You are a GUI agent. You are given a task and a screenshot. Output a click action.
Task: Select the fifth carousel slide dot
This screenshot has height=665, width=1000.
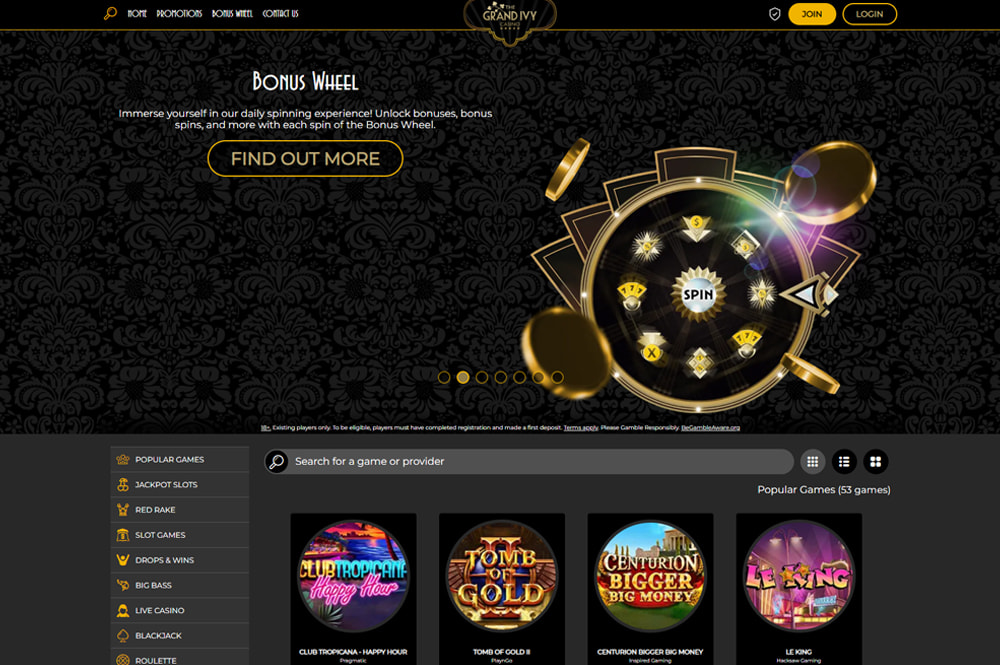[x=520, y=377]
